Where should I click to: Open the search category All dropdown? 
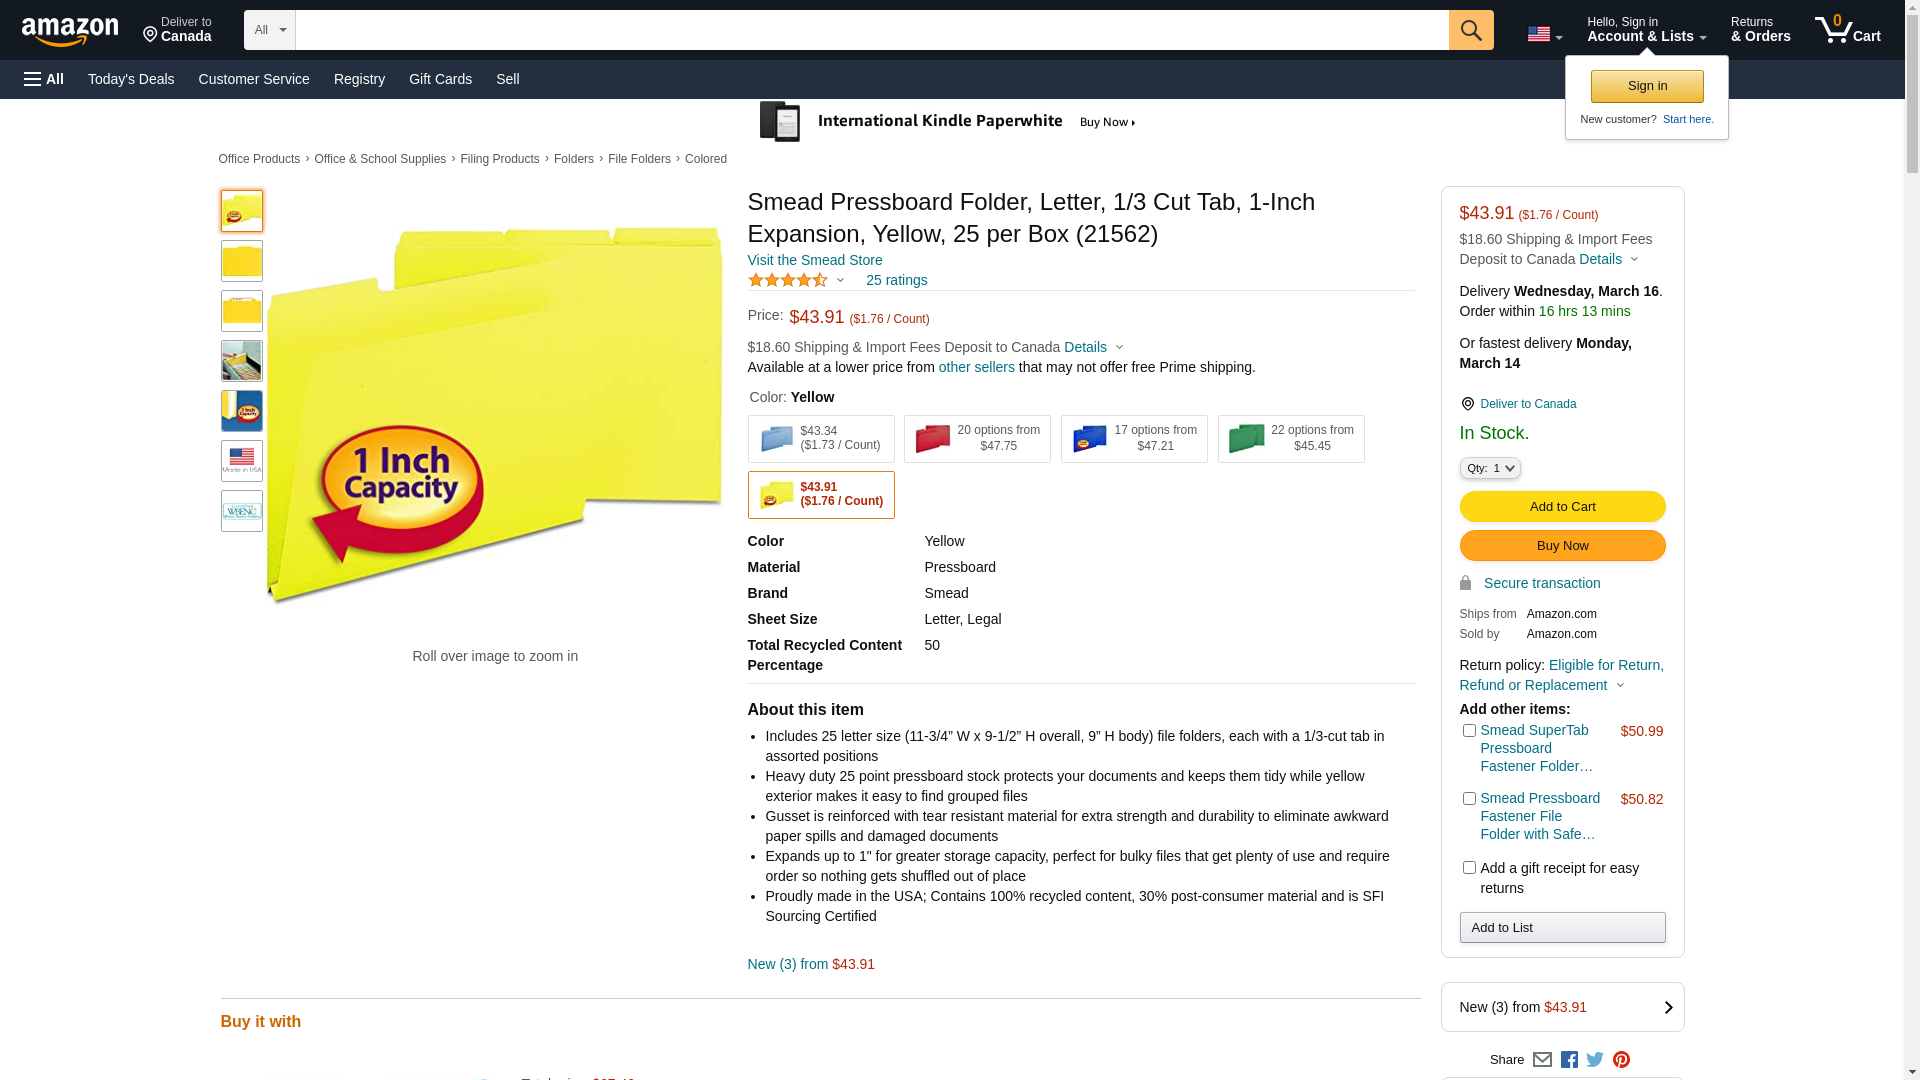pos(270,30)
